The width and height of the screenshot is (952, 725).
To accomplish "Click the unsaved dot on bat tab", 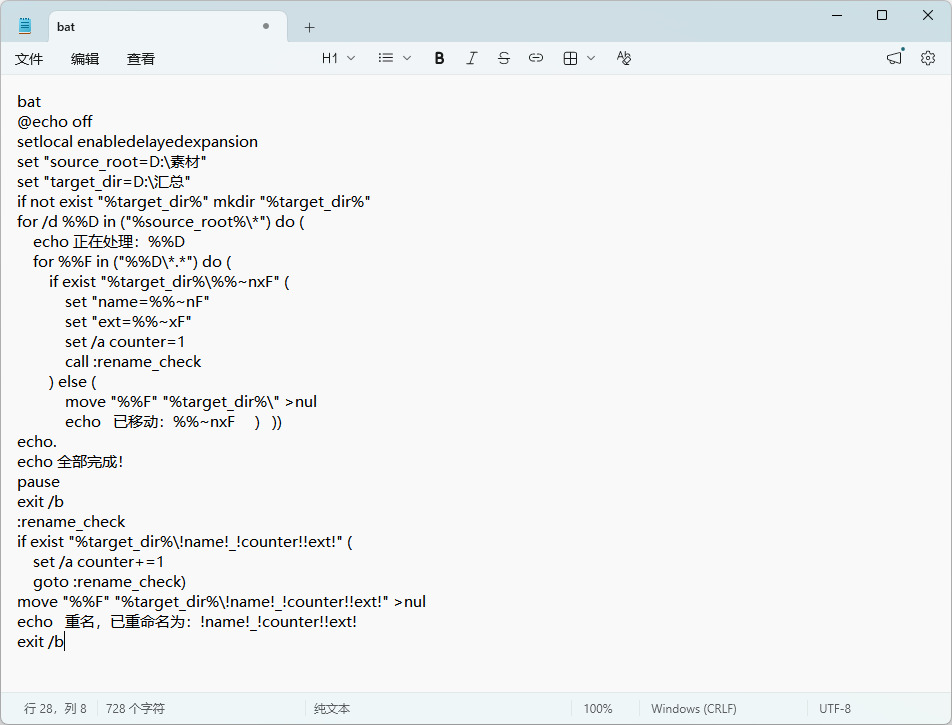I will click(266, 26).
